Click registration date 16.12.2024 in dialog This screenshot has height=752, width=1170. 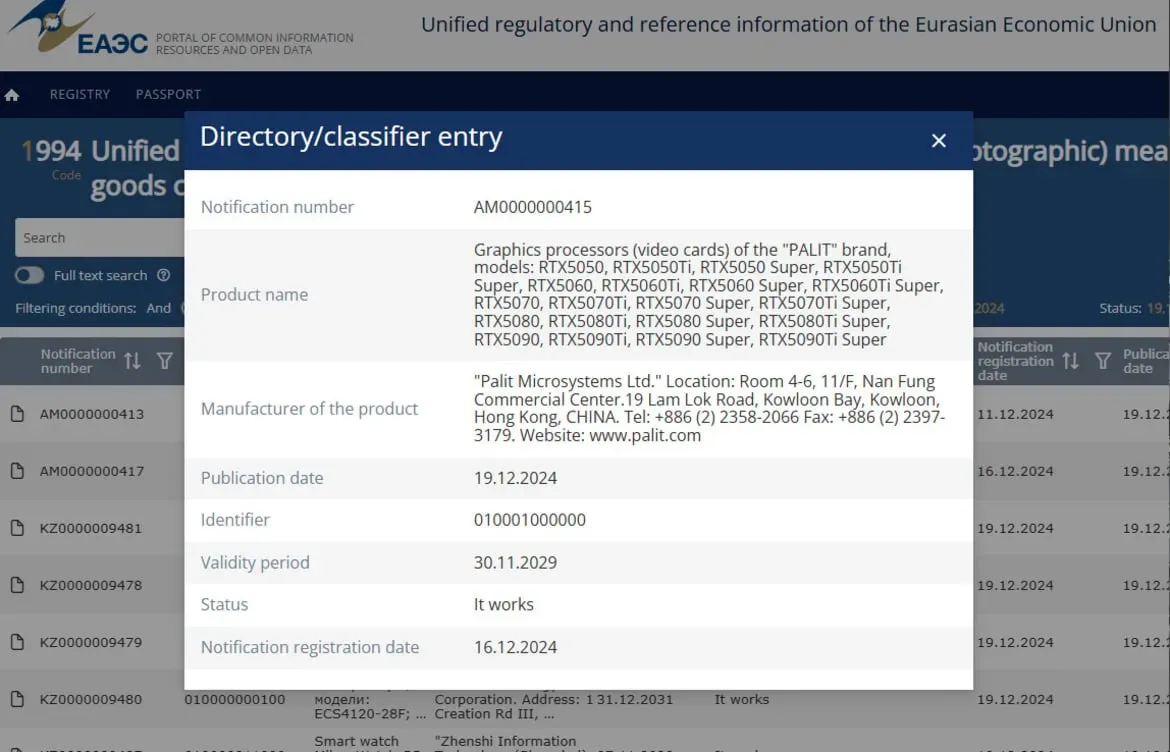[516, 647]
